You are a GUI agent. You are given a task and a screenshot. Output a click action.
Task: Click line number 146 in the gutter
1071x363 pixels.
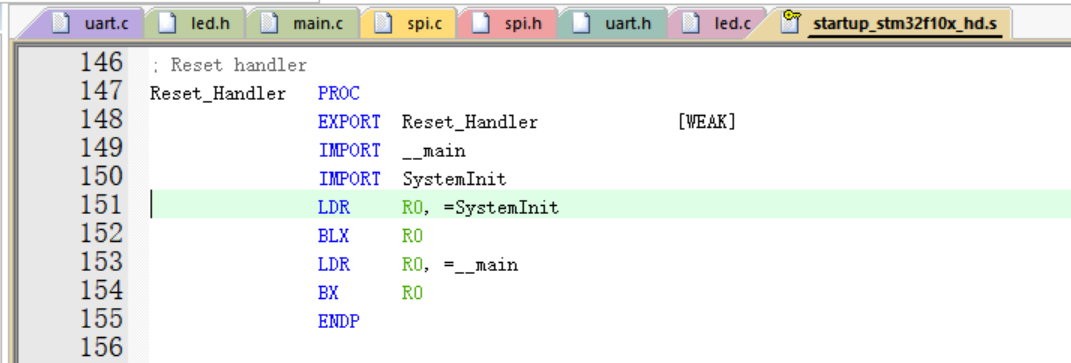click(101, 63)
